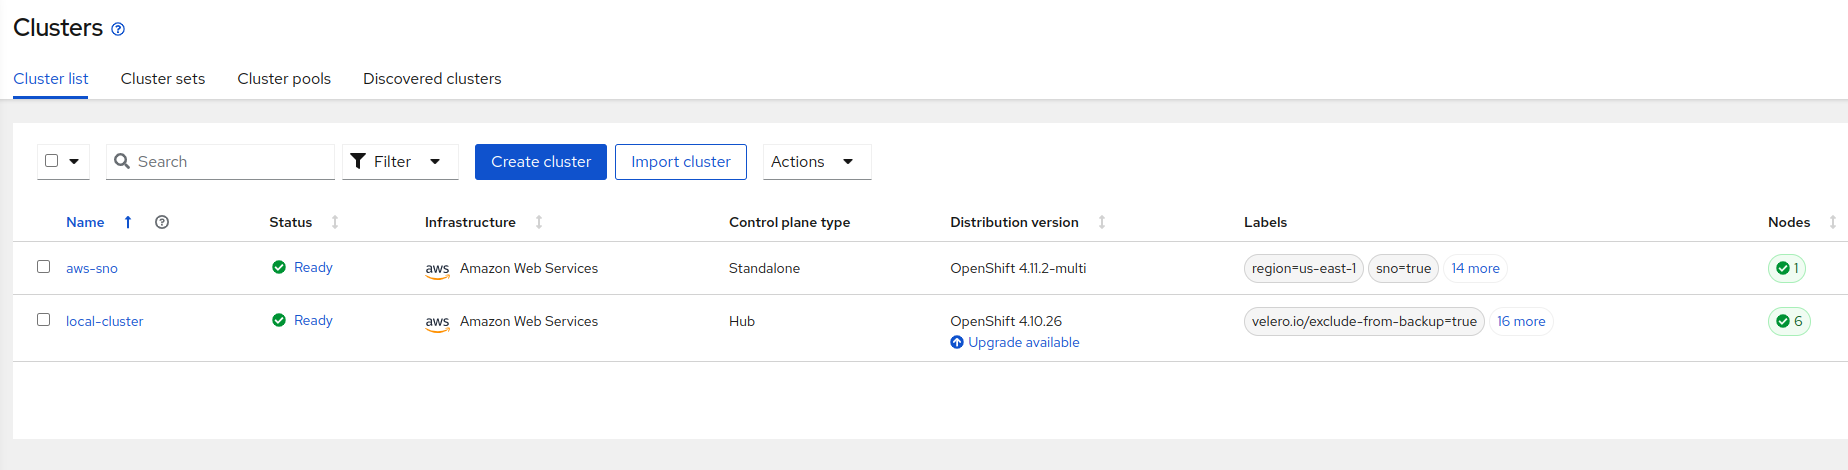Screen dimensions: 1848x470
Task: Click the node count badge for aws-sno
Action: pos(1787,268)
